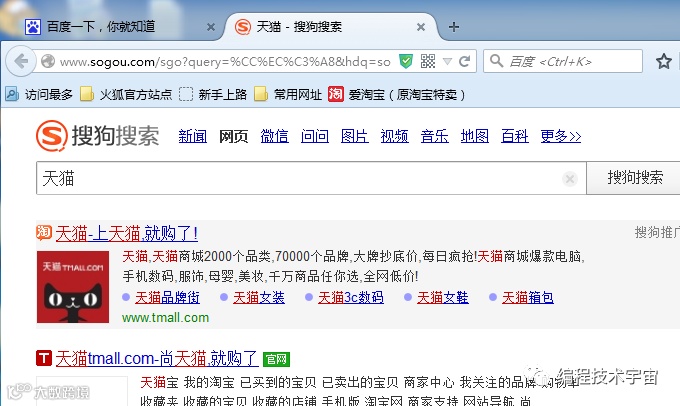The image size is (680, 406).
Task: Bookmark this page with the star
Action: pos(664,61)
